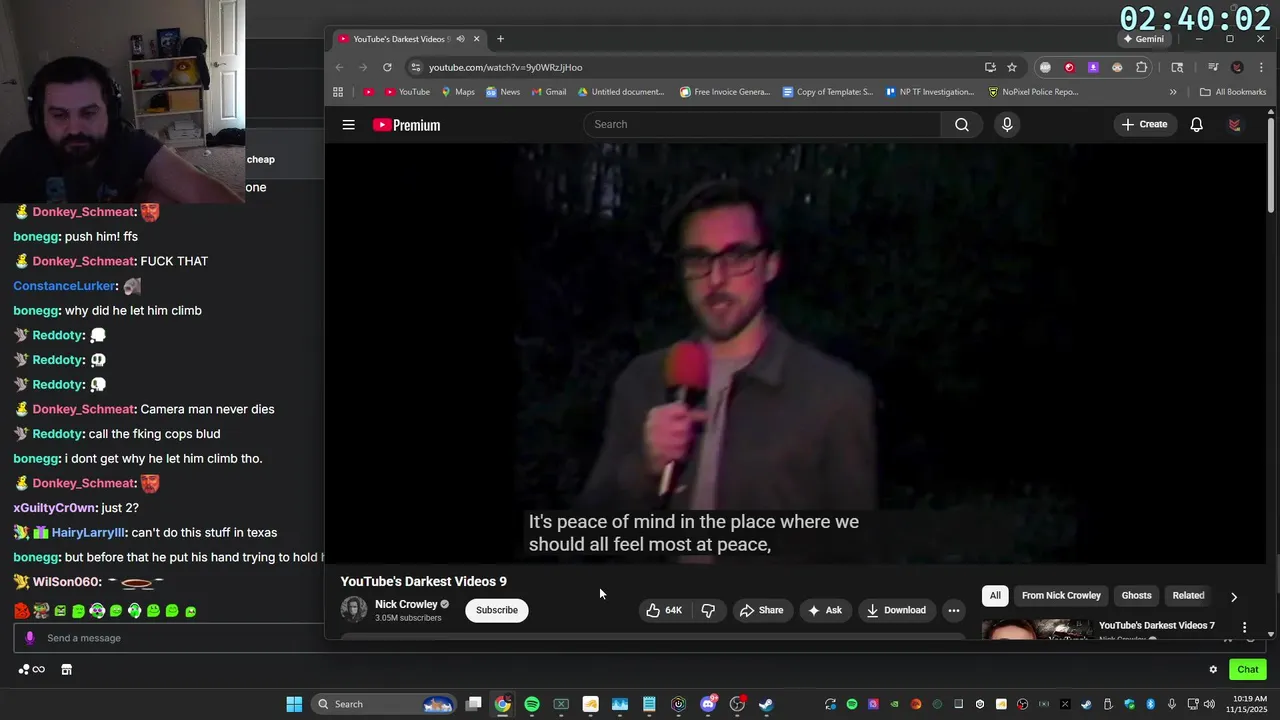Screen dimensions: 1280x720
Task: Open YouTube's Darkest Videos 7 thumbnail
Action: coord(1037,628)
